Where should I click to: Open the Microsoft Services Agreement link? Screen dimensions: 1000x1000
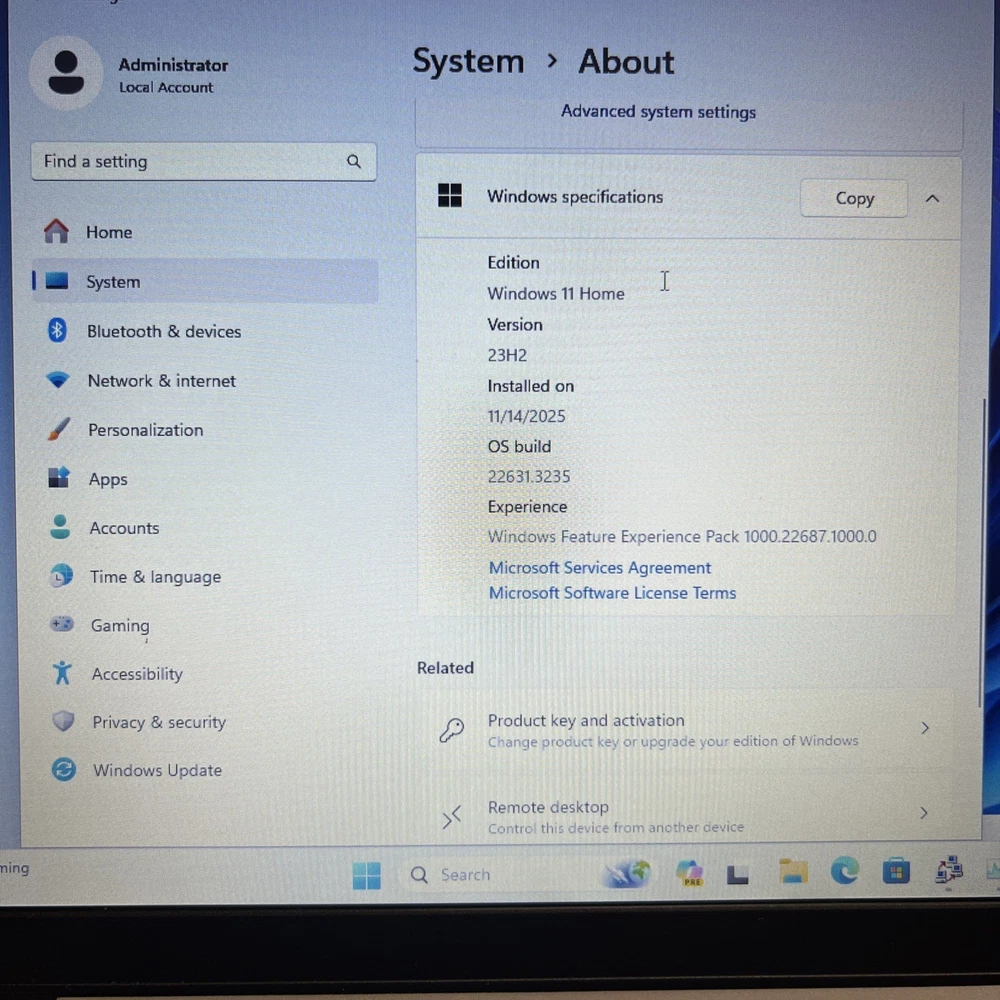tap(600, 568)
